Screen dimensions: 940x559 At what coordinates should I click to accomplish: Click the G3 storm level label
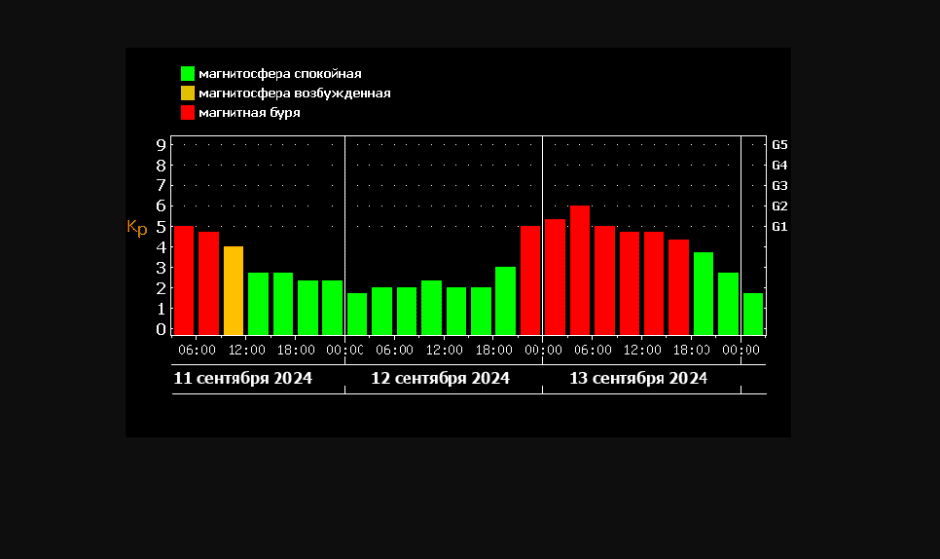tap(780, 185)
